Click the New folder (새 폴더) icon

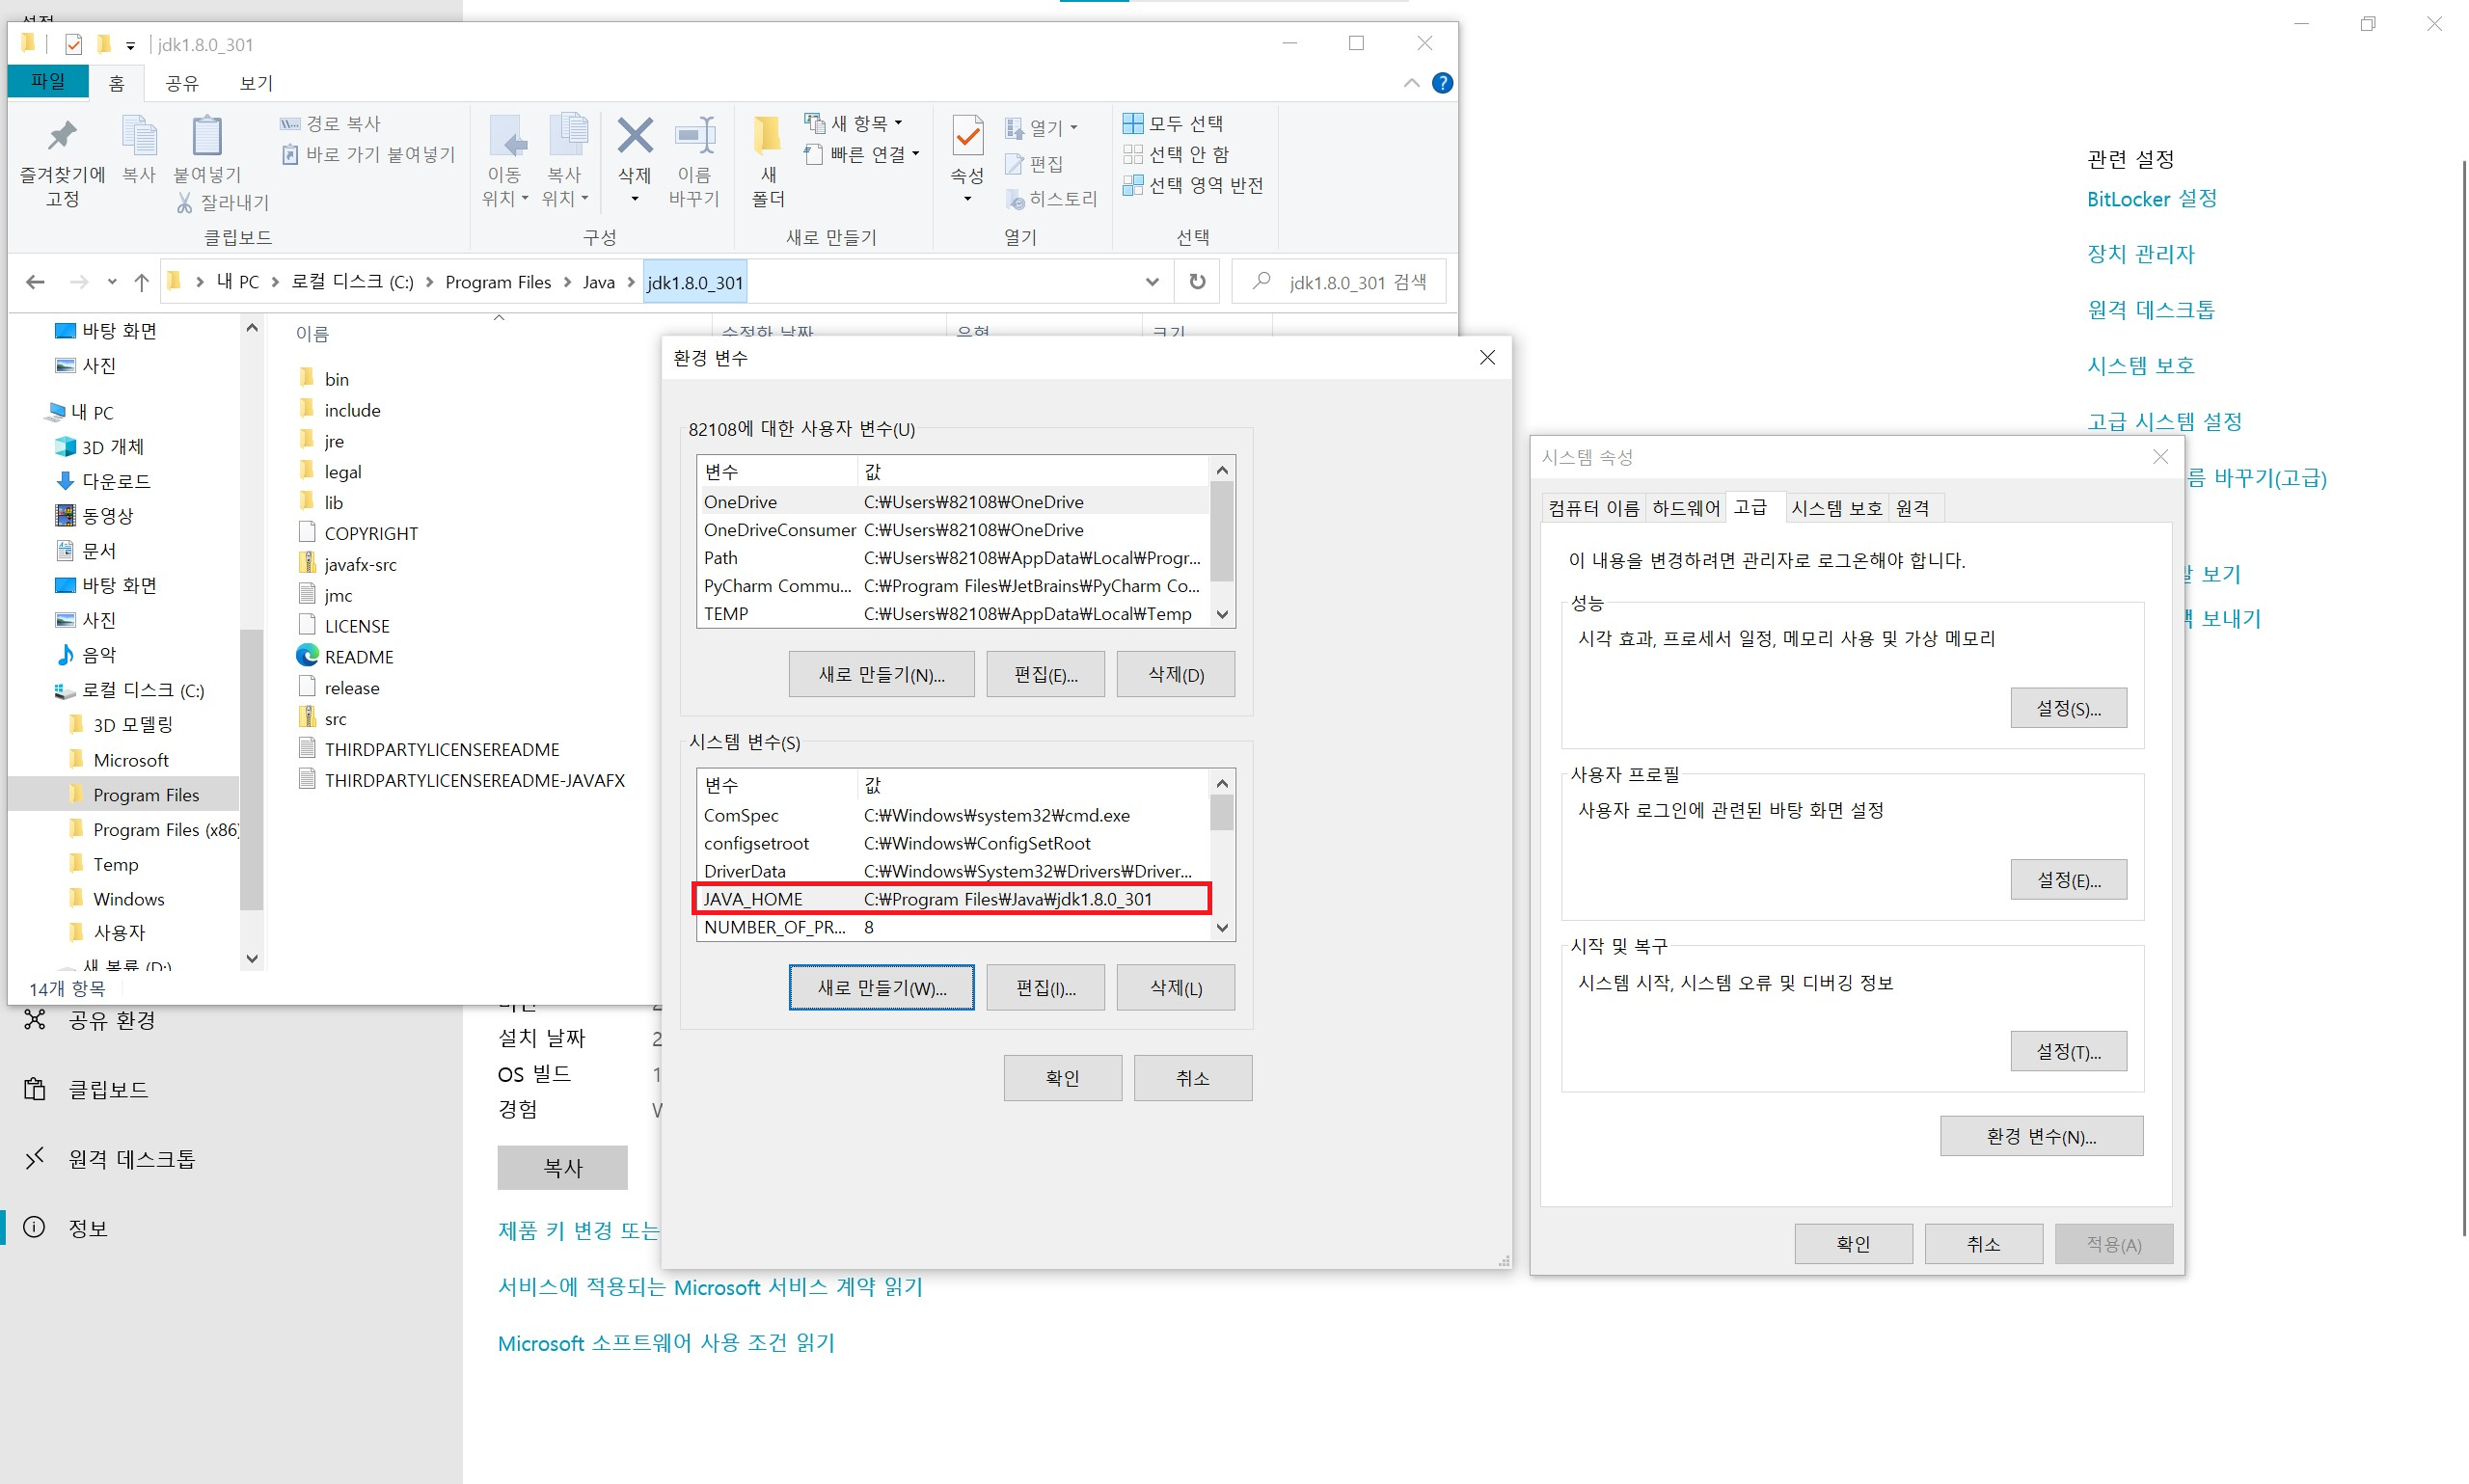pyautogui.click(x=767, y=137)
